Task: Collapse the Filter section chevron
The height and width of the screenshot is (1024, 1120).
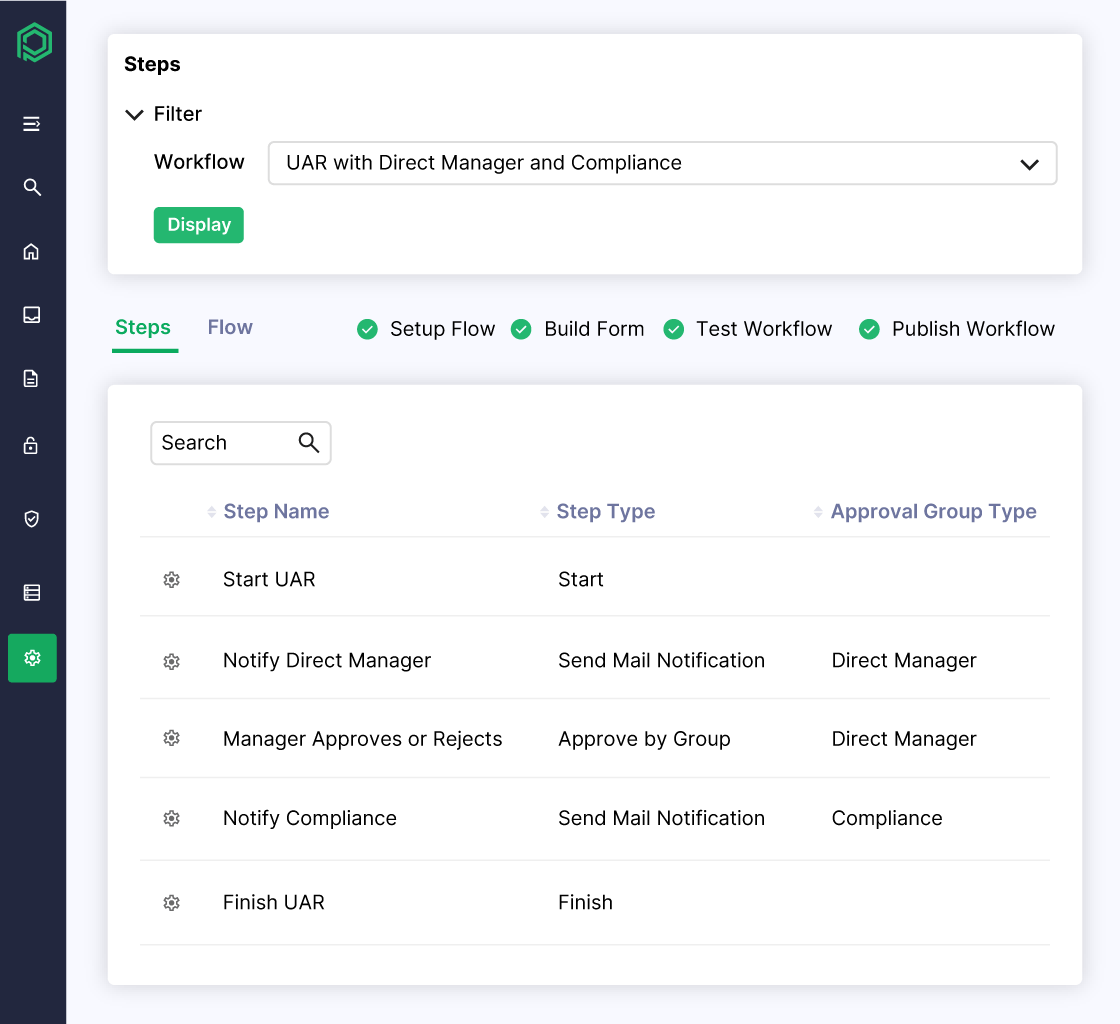Action: click(134, 114)
